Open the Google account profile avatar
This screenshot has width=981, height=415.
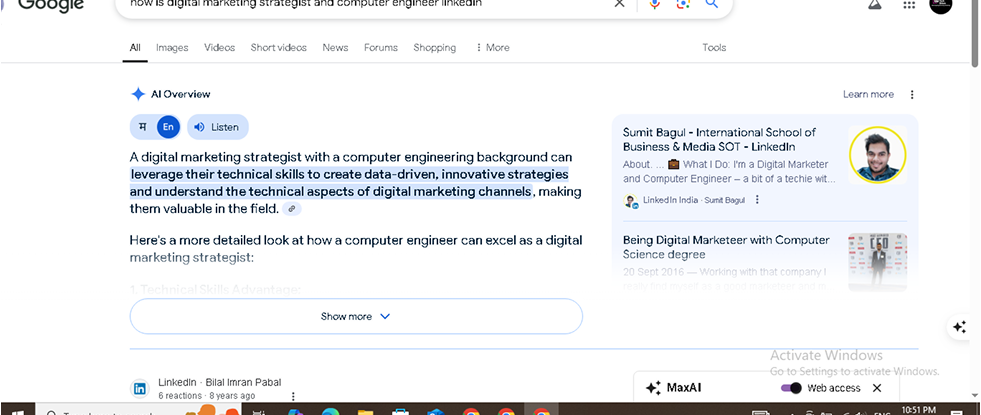(940, 5)
